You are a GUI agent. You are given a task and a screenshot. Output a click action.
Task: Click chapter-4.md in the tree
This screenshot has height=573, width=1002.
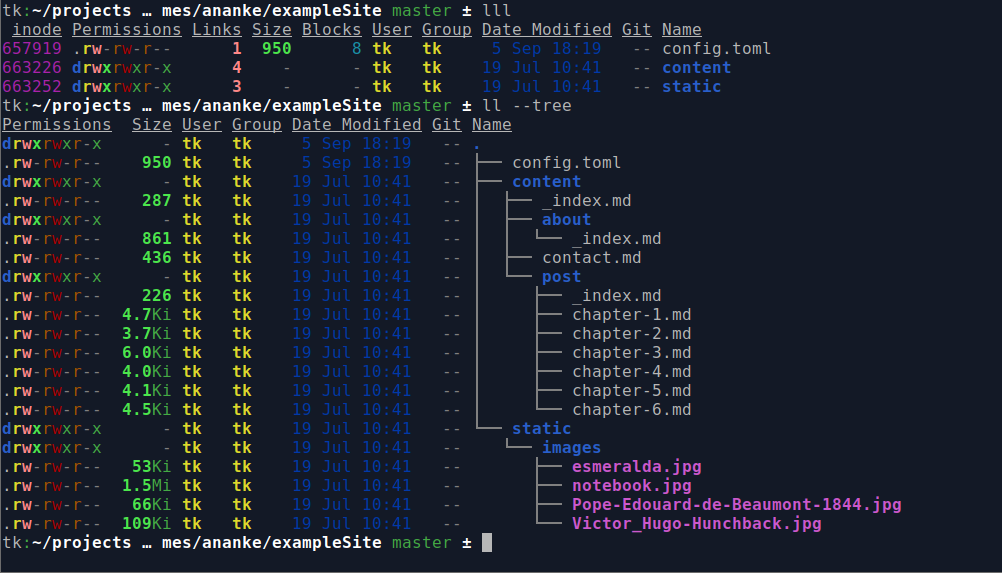pyautogui.click(x=631, y=372)
